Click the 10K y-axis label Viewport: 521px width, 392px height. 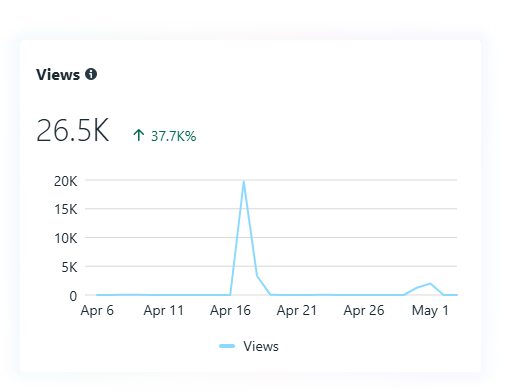(66, 239)
